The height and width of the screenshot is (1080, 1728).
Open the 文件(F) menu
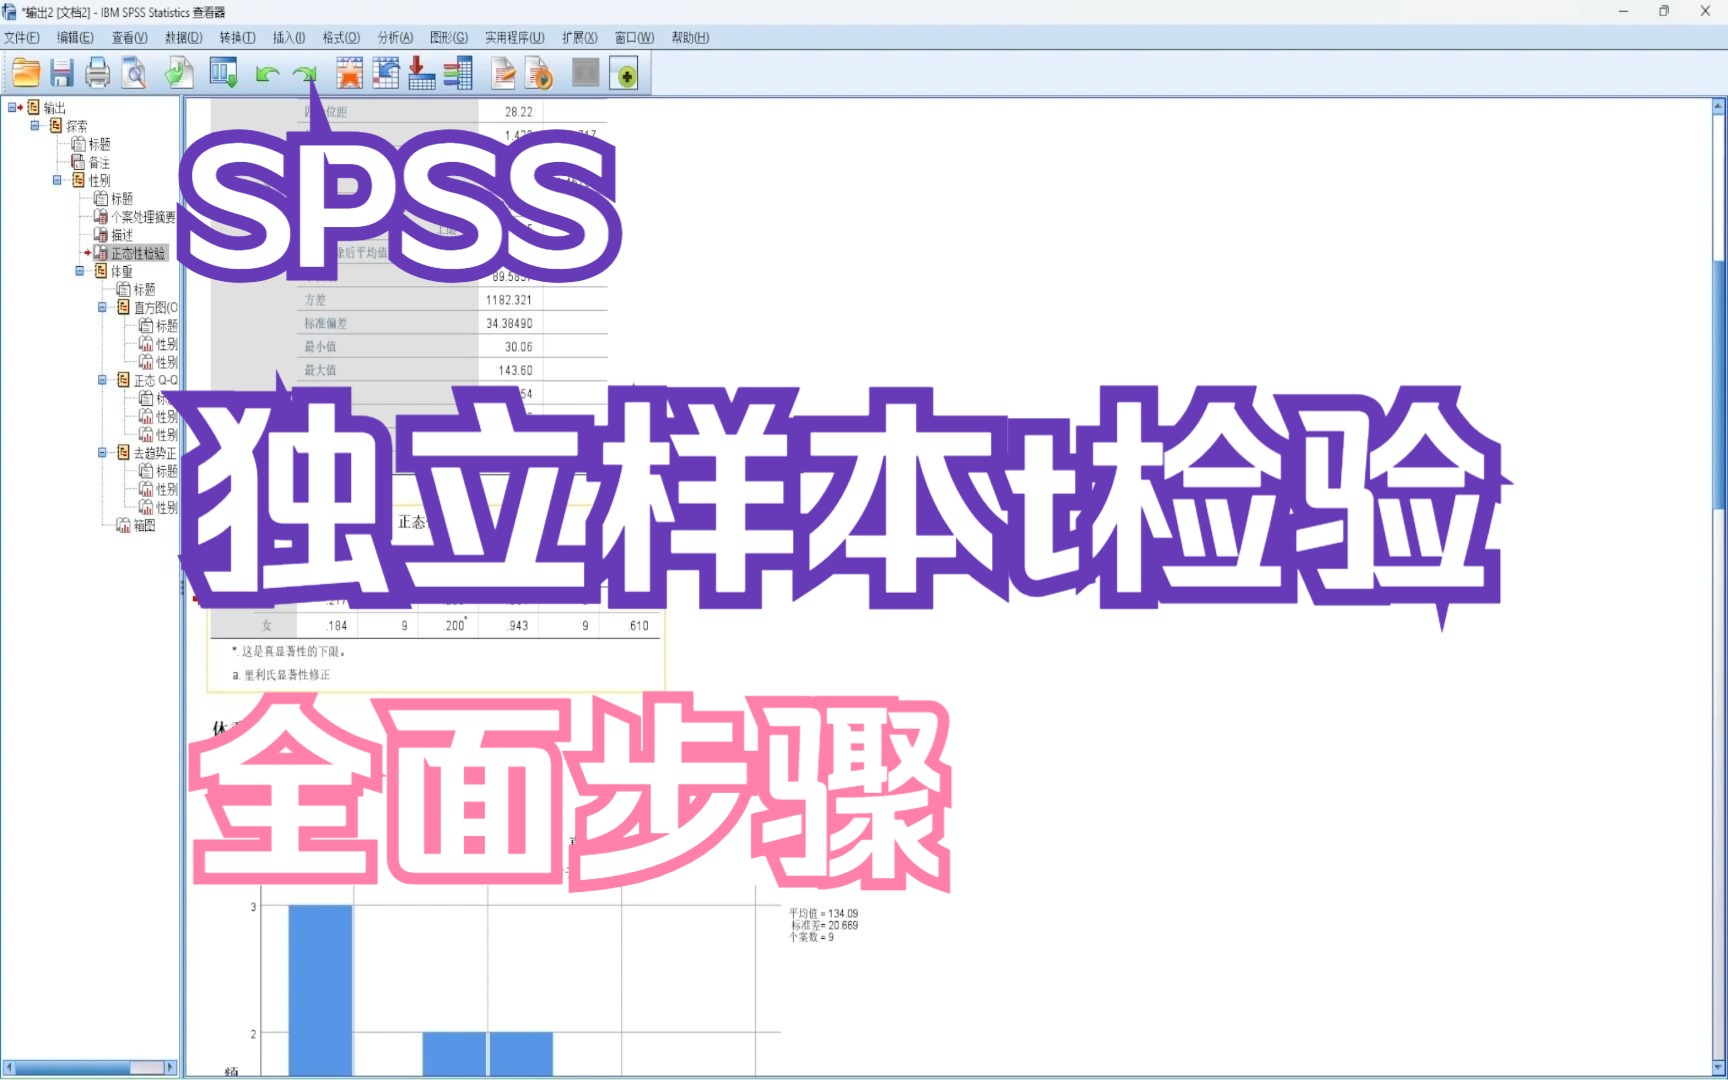(x=22, y=37)
